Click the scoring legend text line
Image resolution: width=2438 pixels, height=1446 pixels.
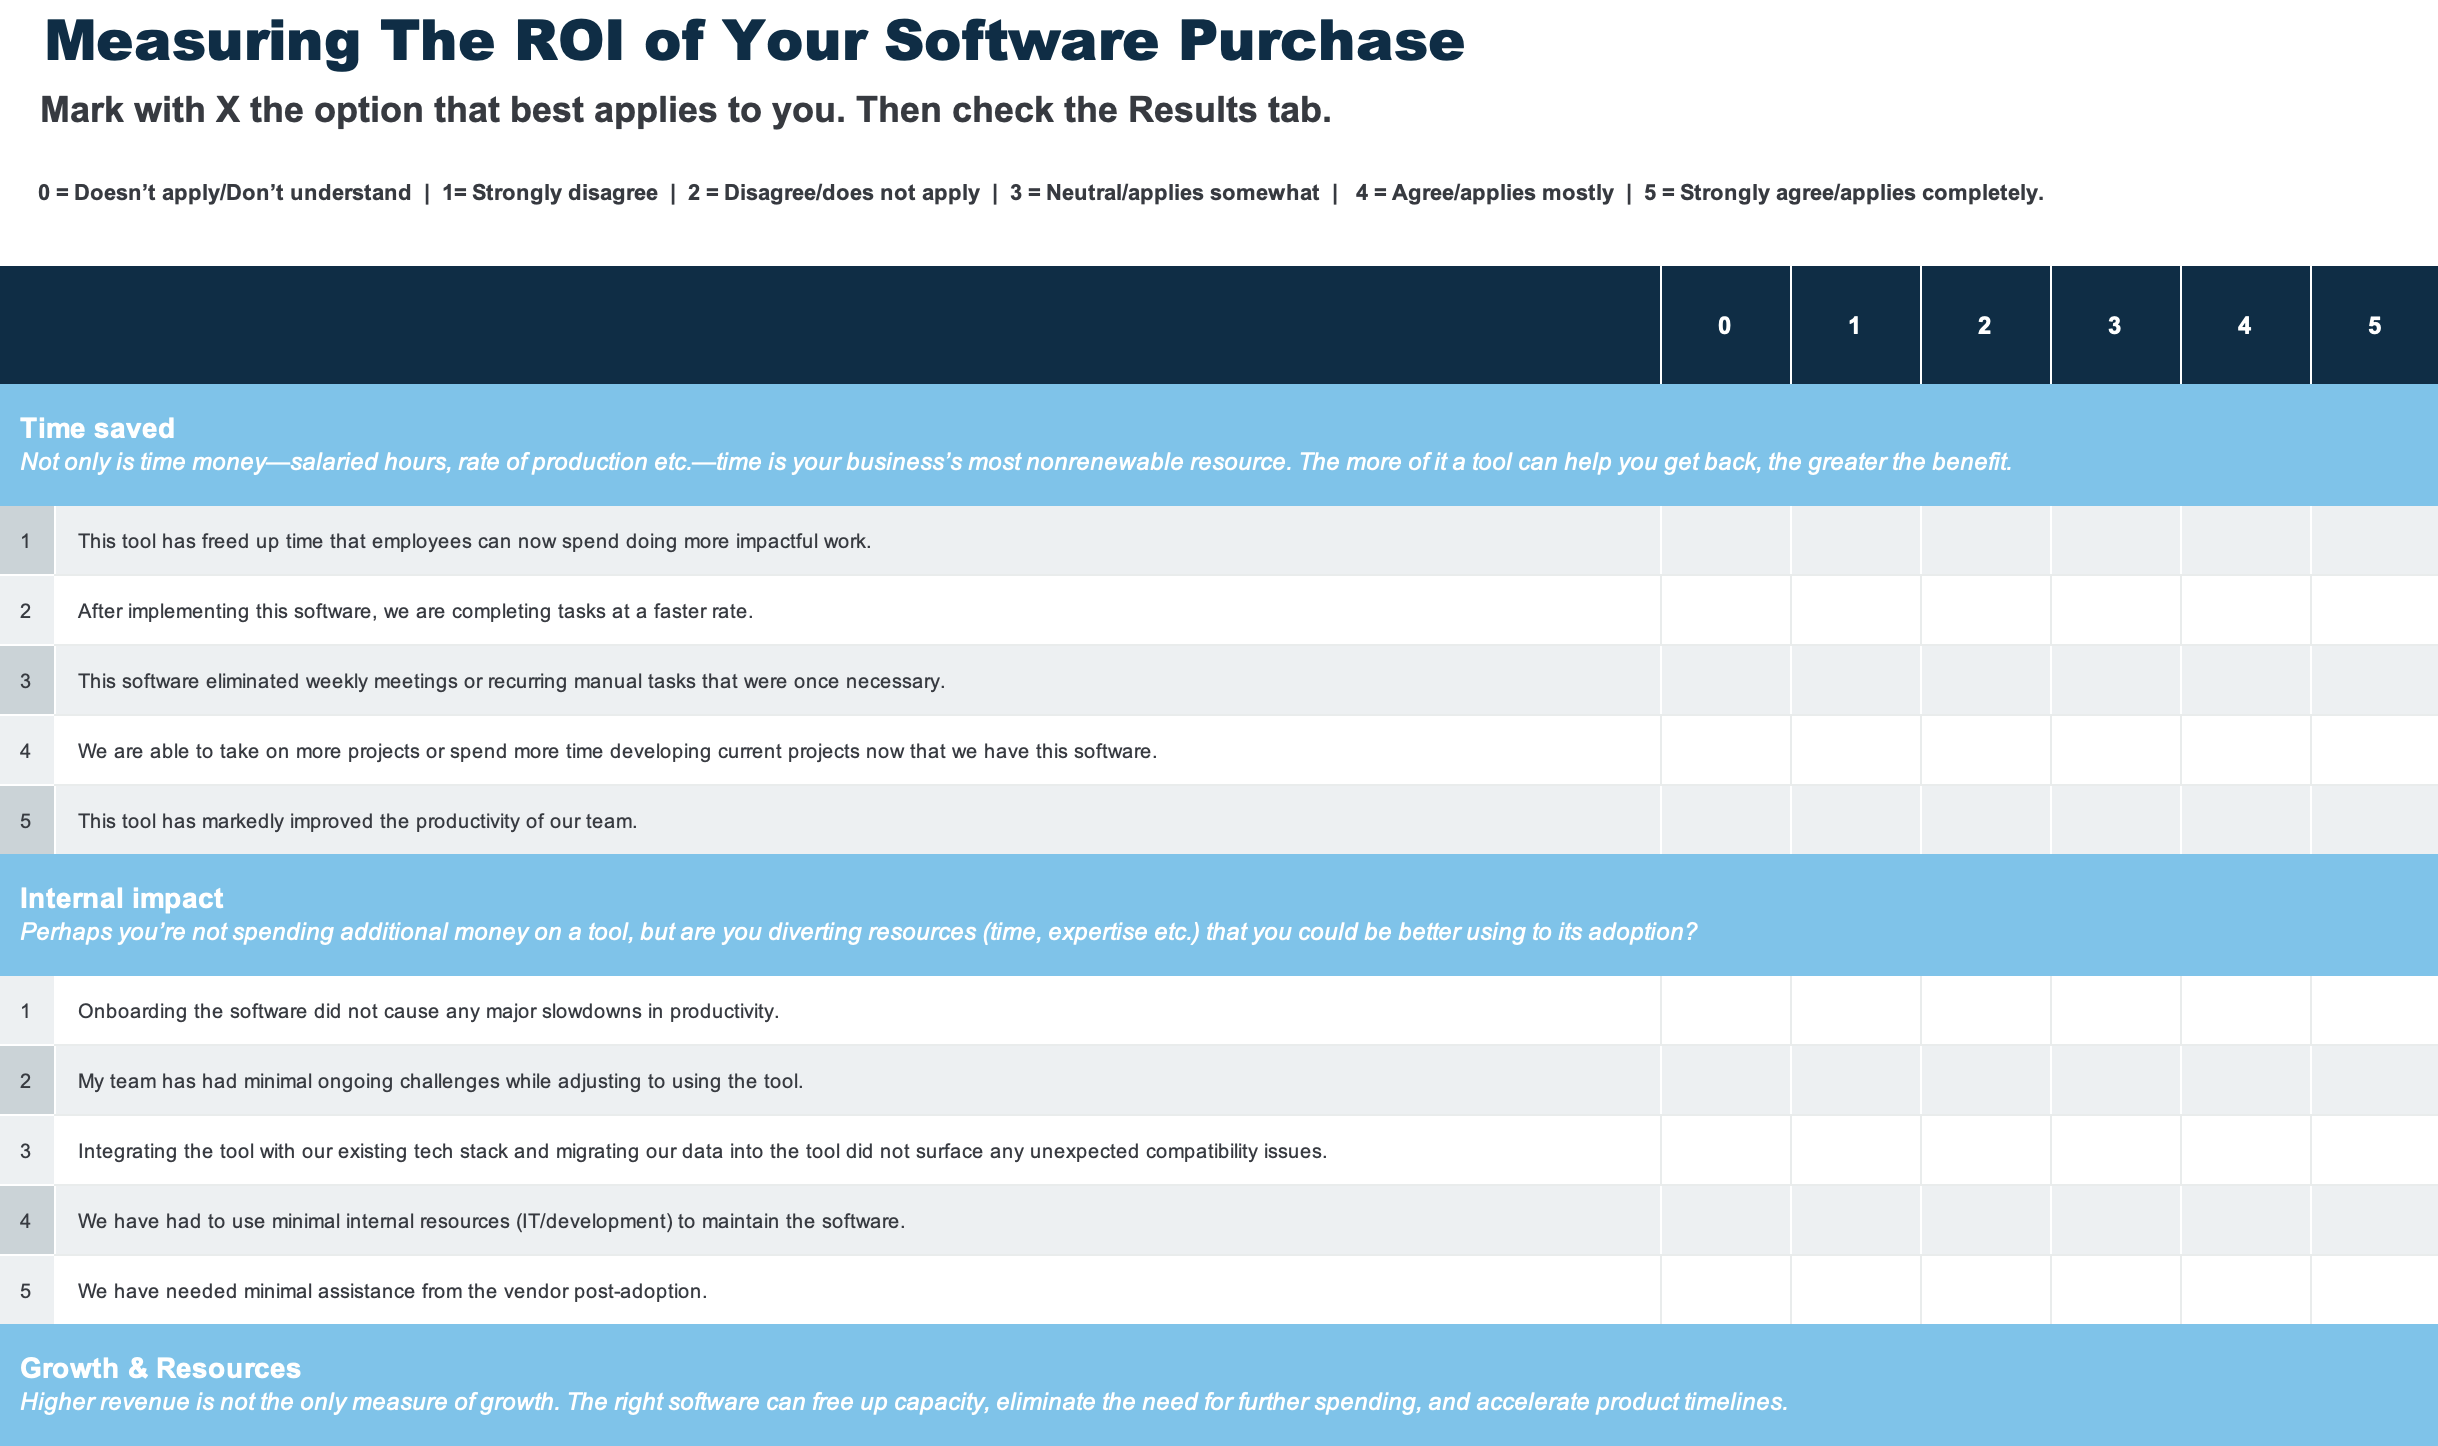coord(1040,192)
